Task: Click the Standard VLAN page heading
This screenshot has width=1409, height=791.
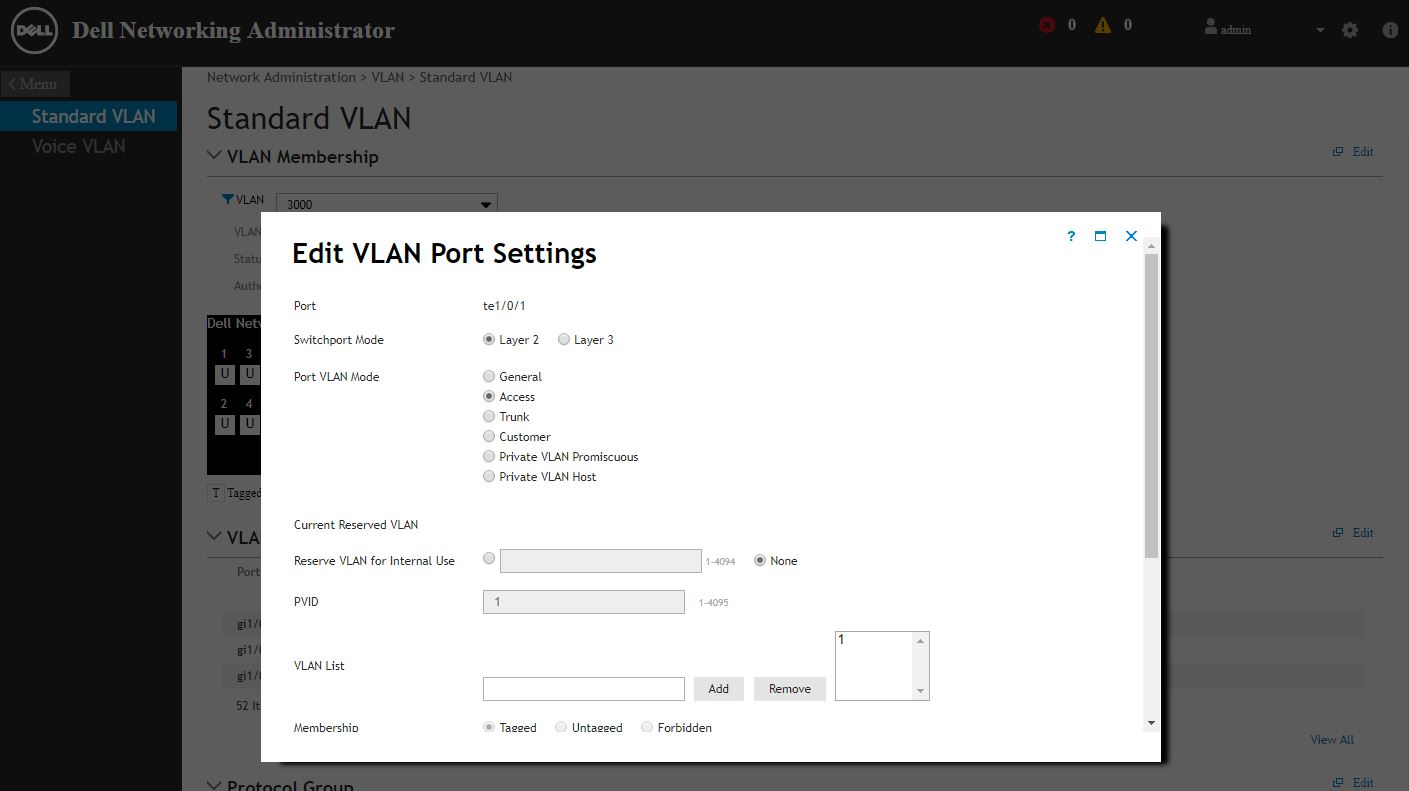Action: pos(309,118)
